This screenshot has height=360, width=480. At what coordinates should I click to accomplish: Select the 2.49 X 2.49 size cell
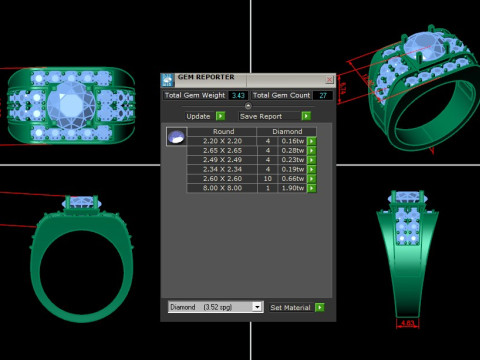coord(222,160)
